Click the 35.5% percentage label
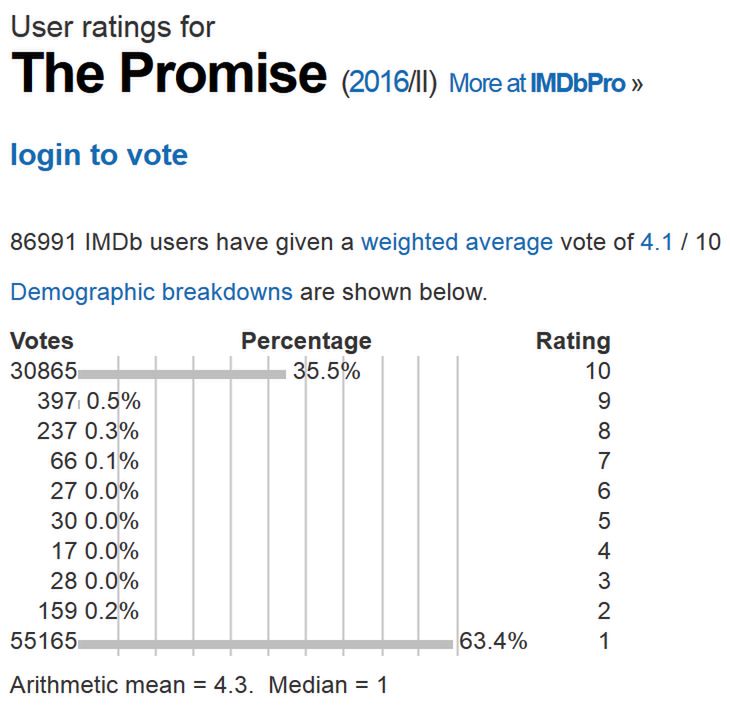Screen dimensions: 730x708 326,371
